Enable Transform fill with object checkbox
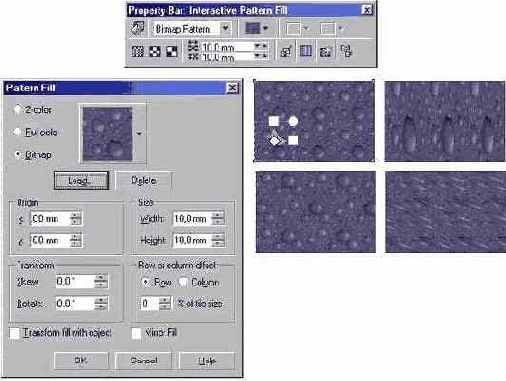 click(x=15, y=333)
